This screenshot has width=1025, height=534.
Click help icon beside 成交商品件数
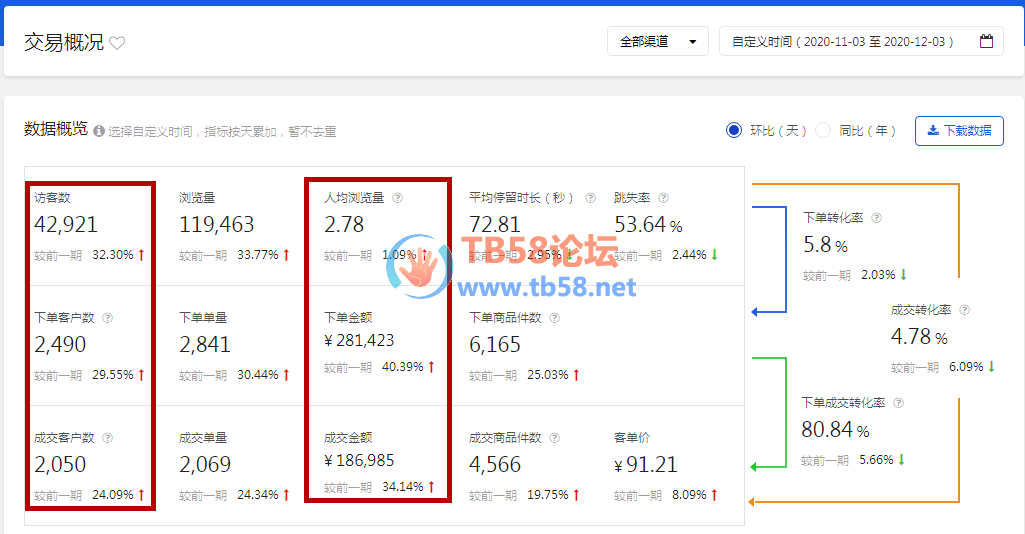(554, 438)
